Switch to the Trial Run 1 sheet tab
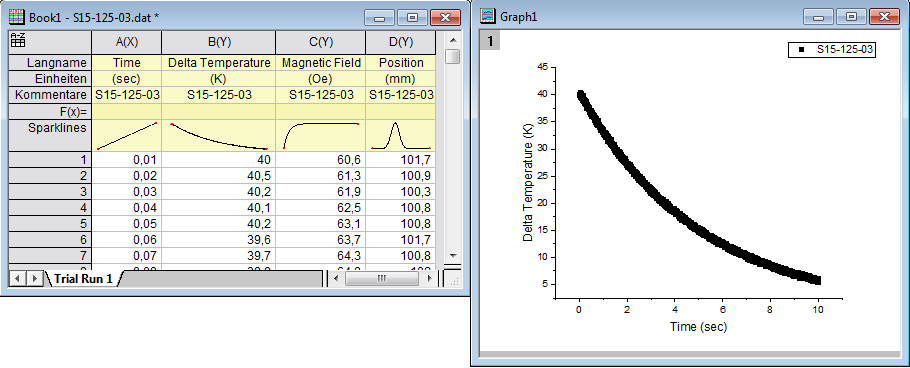Screen dimensions: 910x368 click(x=83, y=279)
